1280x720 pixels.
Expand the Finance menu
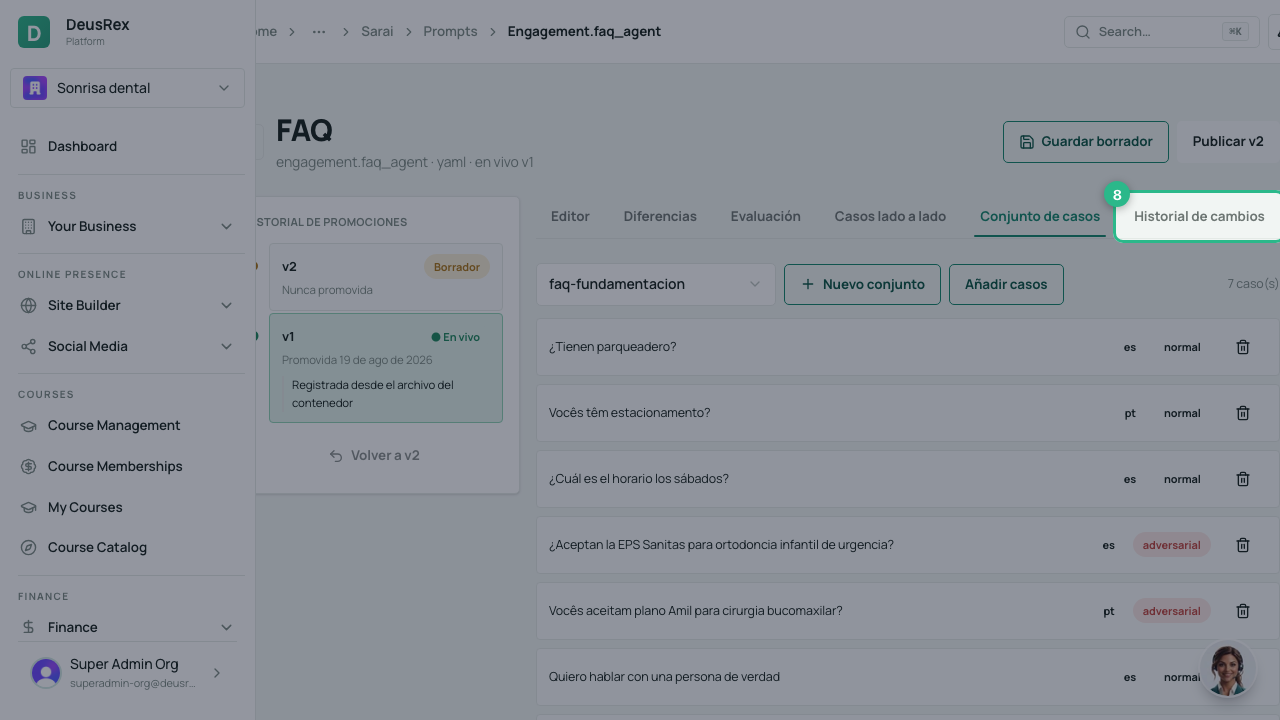click(x=127, y=627)
